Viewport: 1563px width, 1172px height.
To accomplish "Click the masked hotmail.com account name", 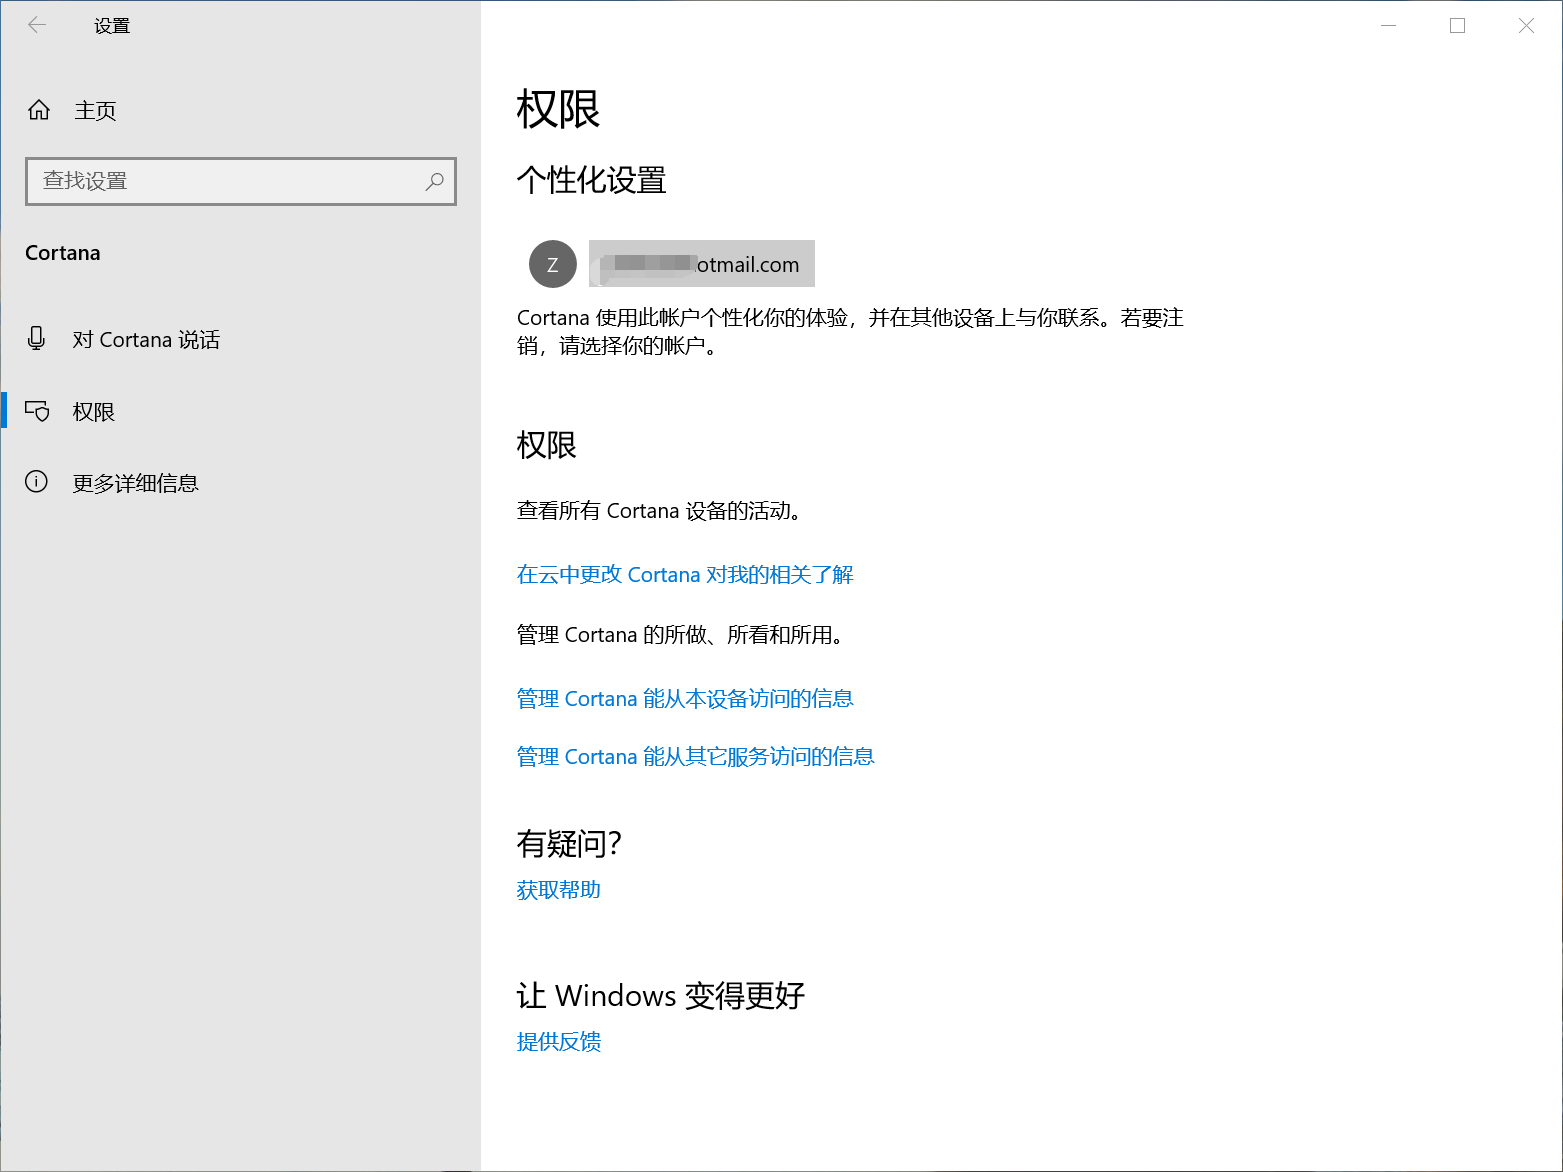I will pyautogui.click(x=700, y=263).
